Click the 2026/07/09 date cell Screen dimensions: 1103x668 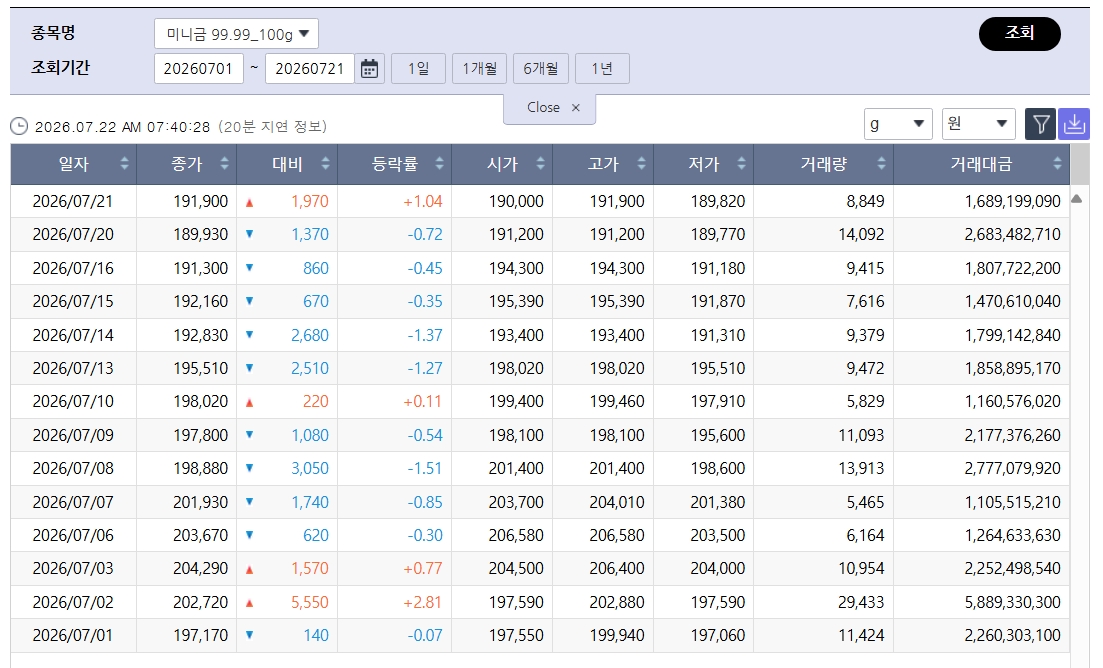pos(73,435)
